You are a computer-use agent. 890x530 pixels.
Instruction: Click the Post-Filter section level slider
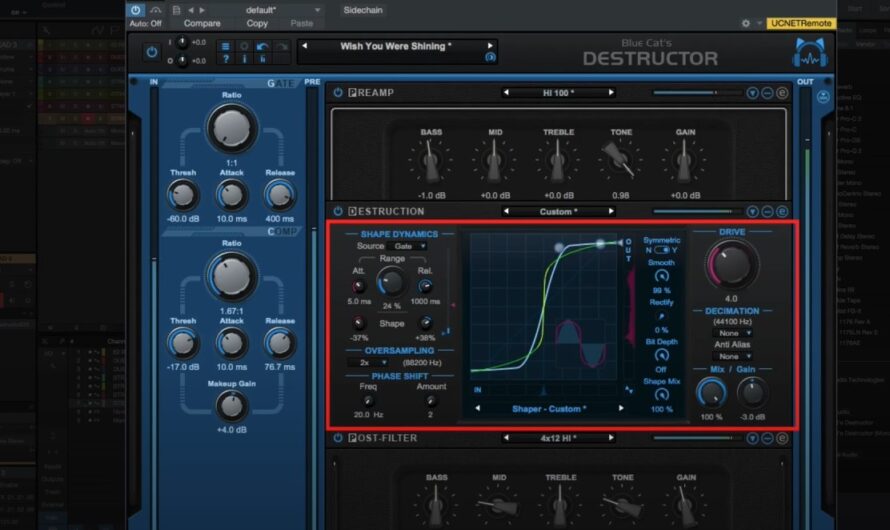click(x=697, y=438)
